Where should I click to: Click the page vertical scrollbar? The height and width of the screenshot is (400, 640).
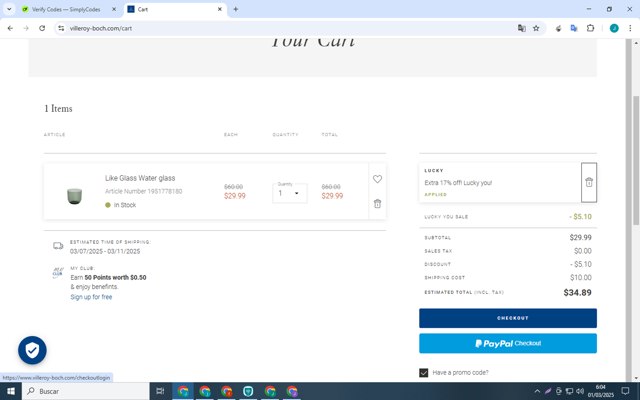click(x=636, y=160)
